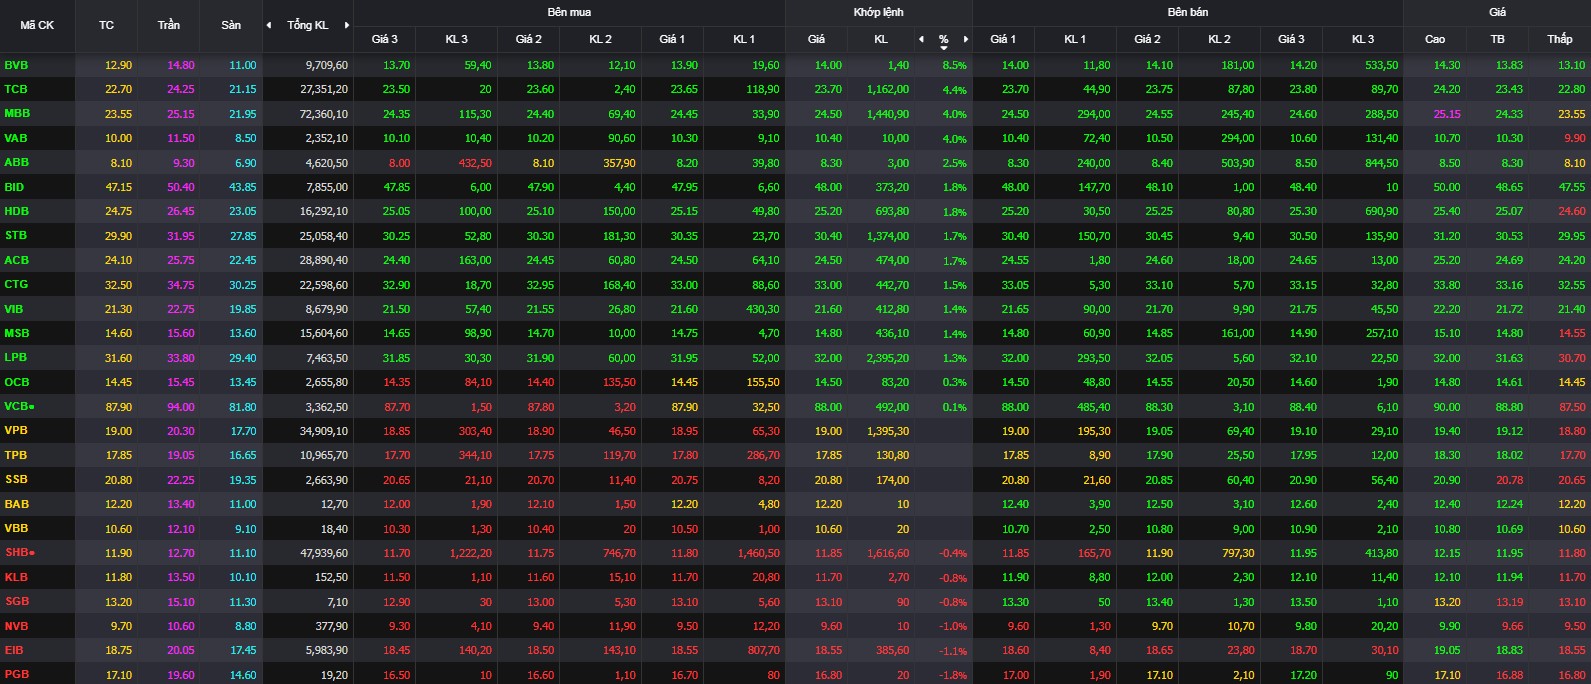Click the KL header under Khớp lệnh
Image resolution: width=1591 pixels, height=684 pixels.
881,39
